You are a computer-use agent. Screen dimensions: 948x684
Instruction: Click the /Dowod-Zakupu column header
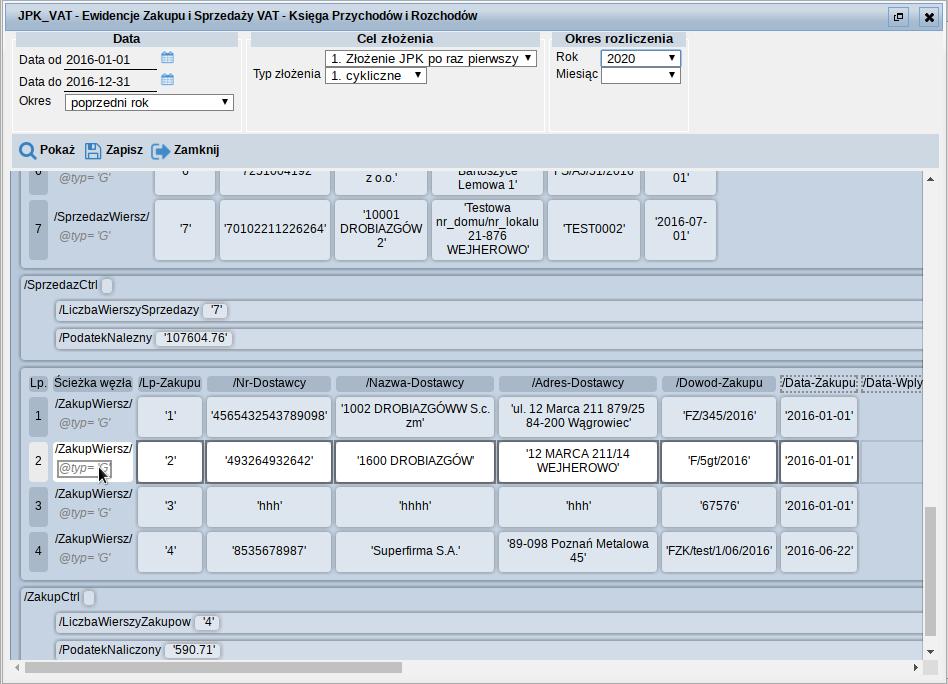(x=719, y=383)
